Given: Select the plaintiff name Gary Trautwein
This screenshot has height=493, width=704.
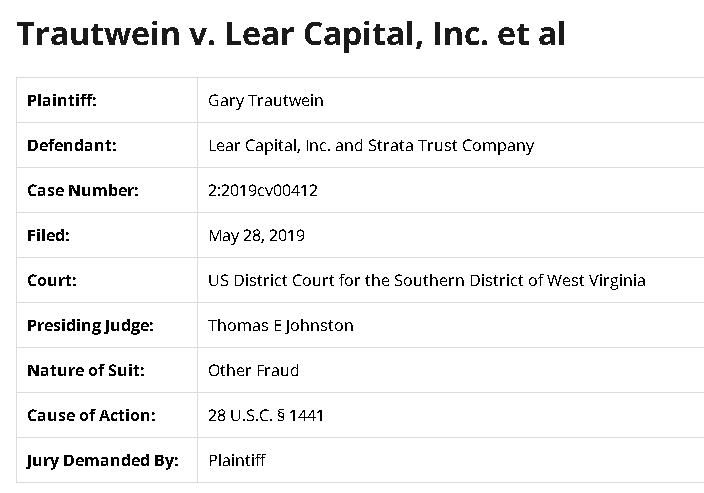Looking at the screenshot, I should [266, 101].
